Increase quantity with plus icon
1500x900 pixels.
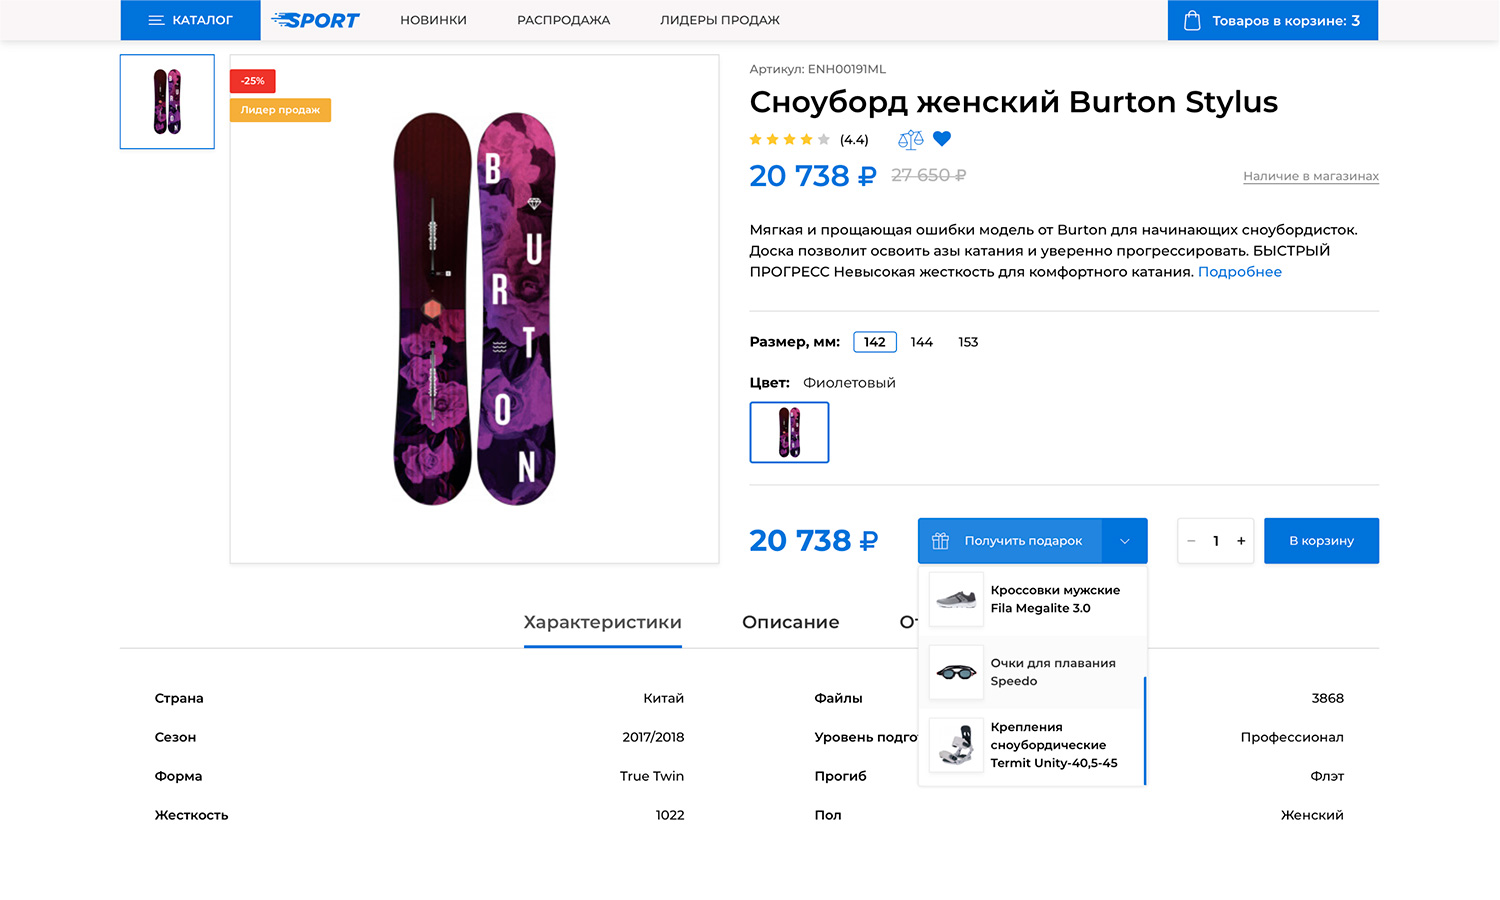(x=1241, y=541)
